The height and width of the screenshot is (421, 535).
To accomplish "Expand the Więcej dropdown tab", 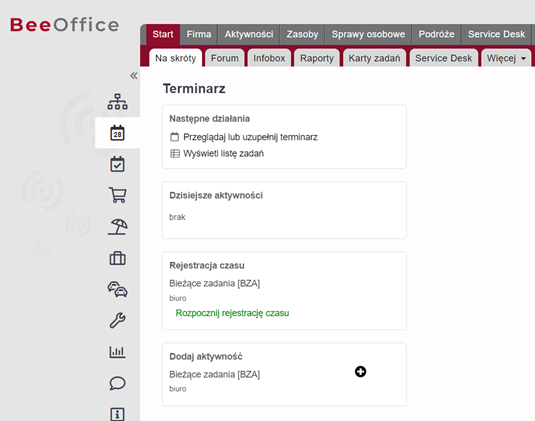I will pos(506,58).
